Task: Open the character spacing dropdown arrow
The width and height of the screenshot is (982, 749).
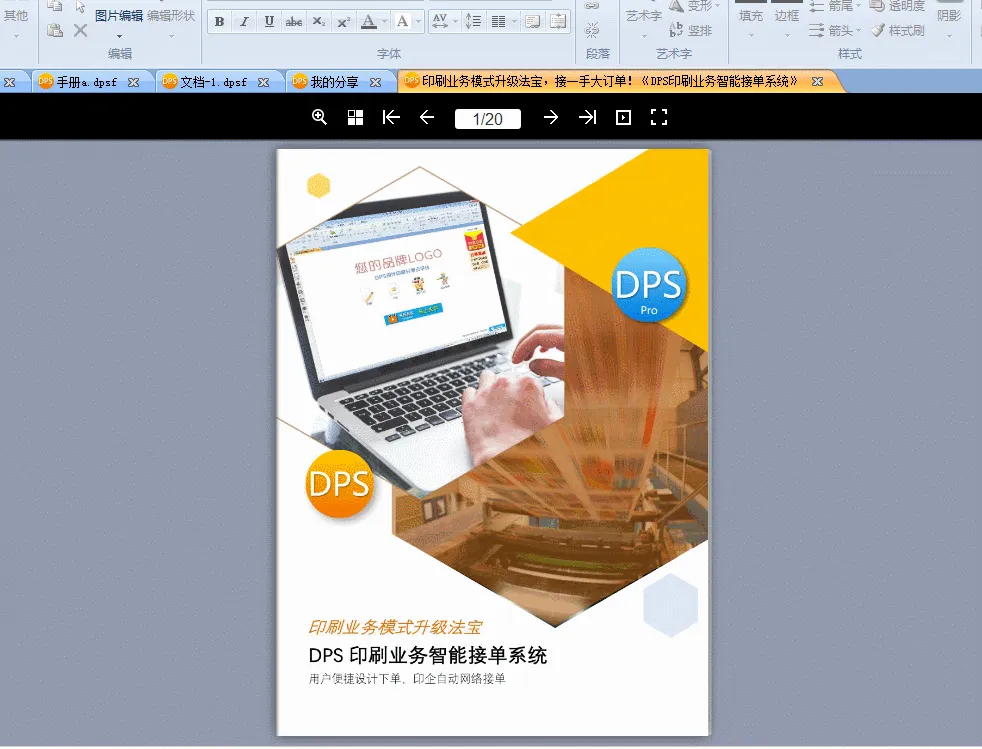Action: [x=455, y=22]
